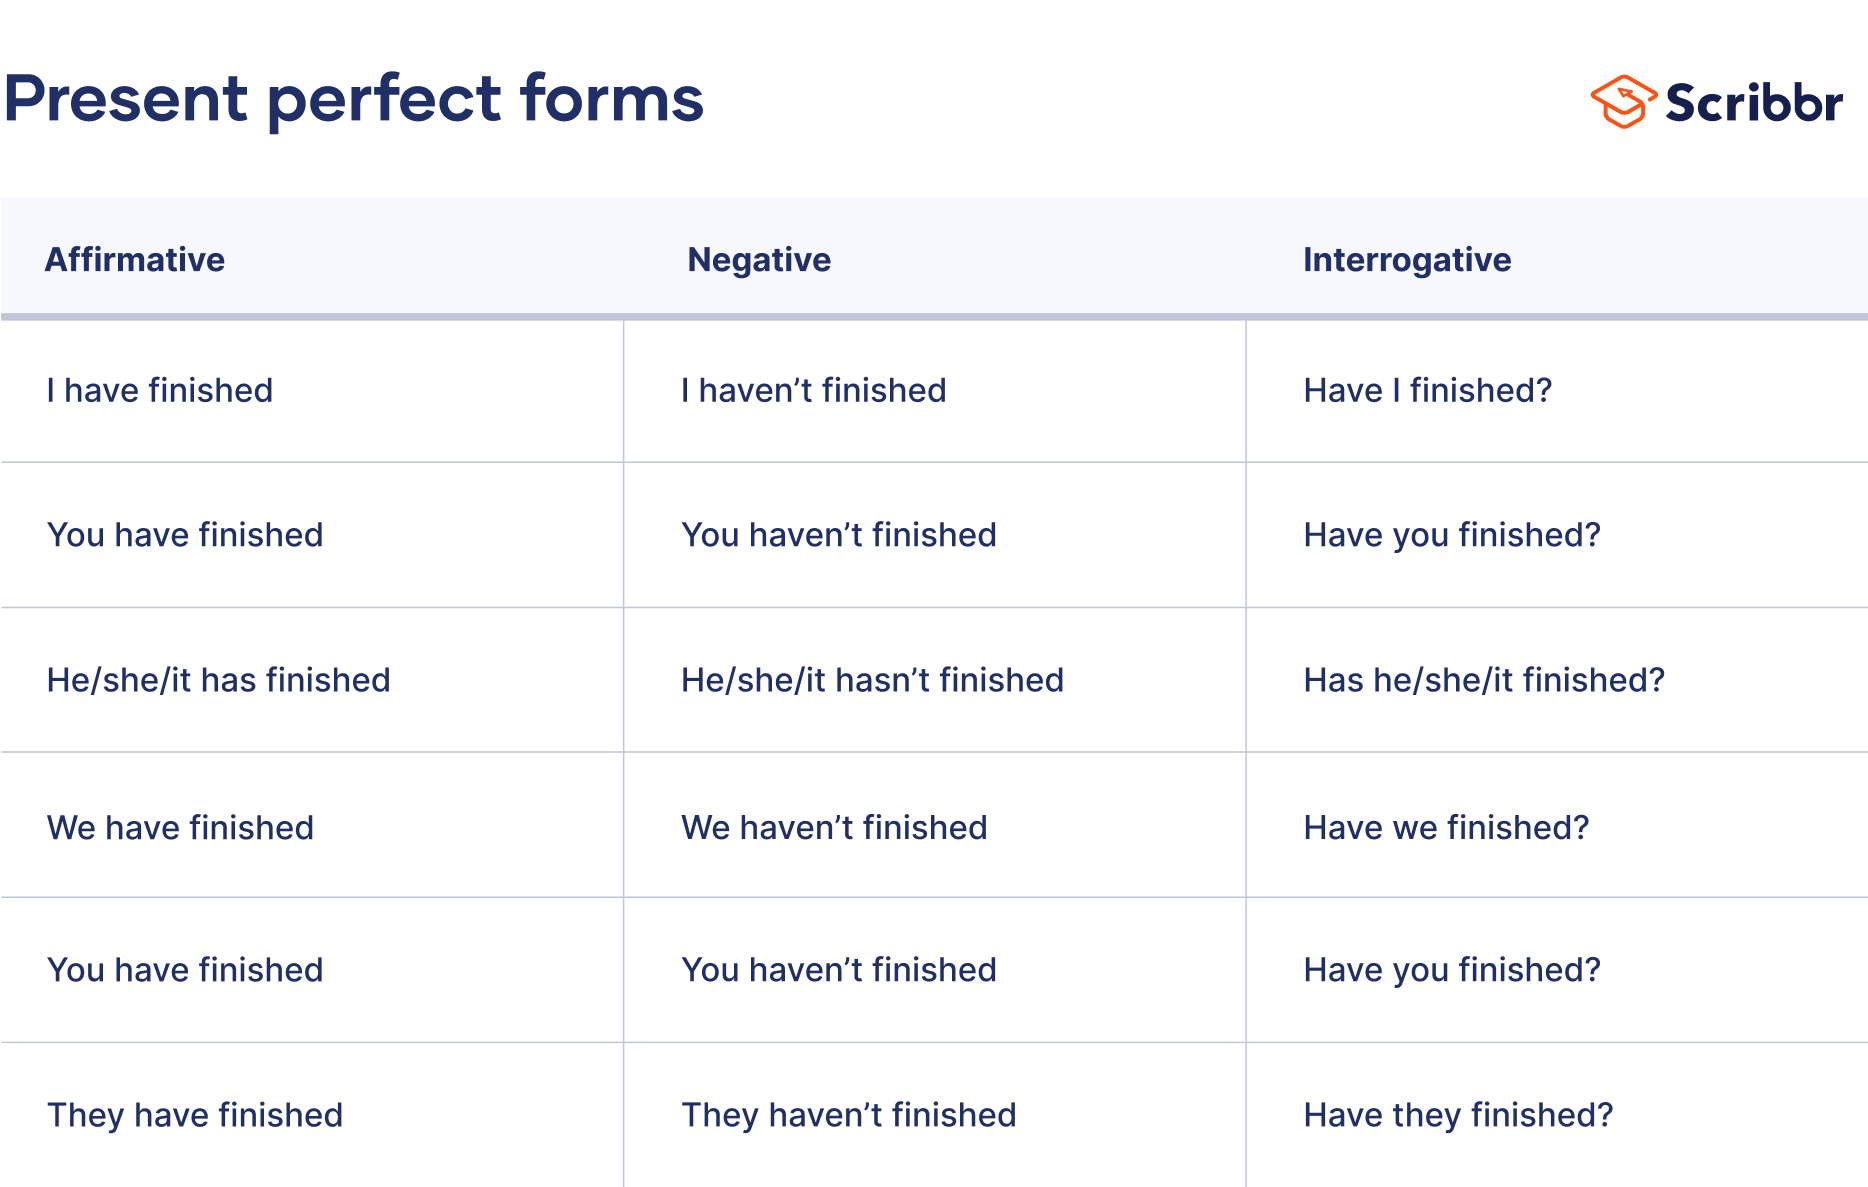Click the 'Has he/she/it finished?' cell
Screen dimensions: 1868x1187
(x=1484, y=680)
